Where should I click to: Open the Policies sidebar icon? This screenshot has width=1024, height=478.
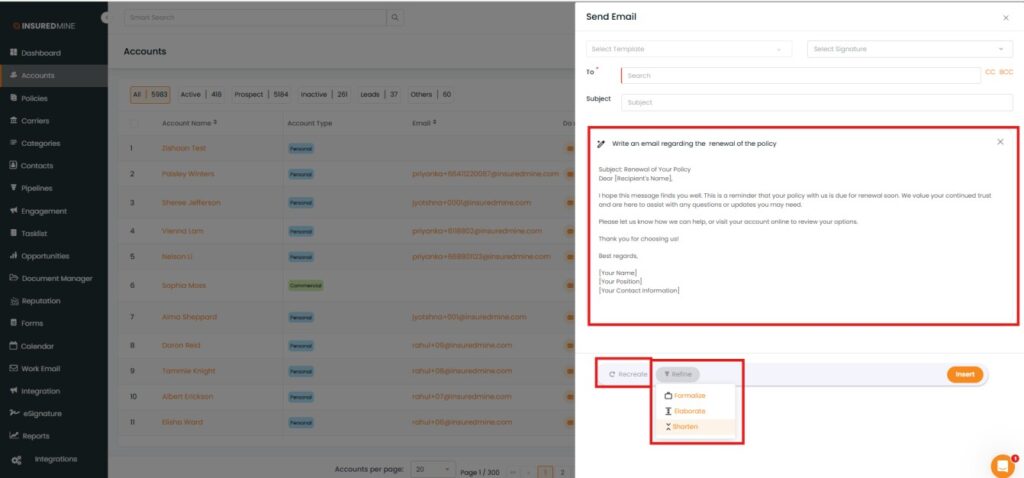(x=13, y=98)
